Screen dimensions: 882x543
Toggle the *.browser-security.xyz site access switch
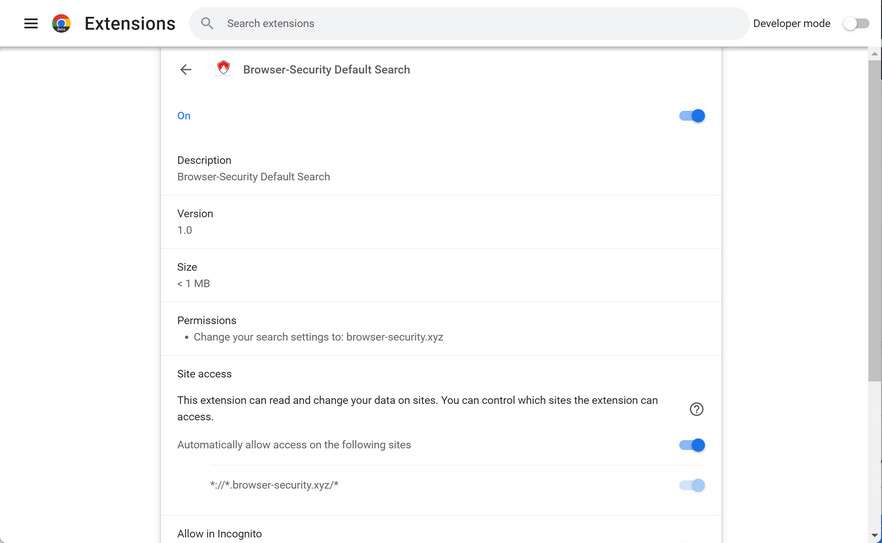(692, 485)
